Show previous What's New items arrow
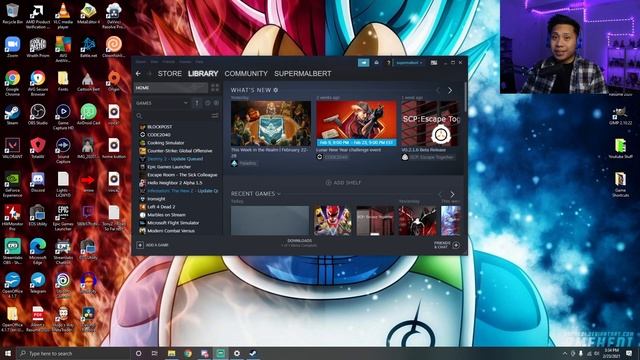 click(438, 90)
